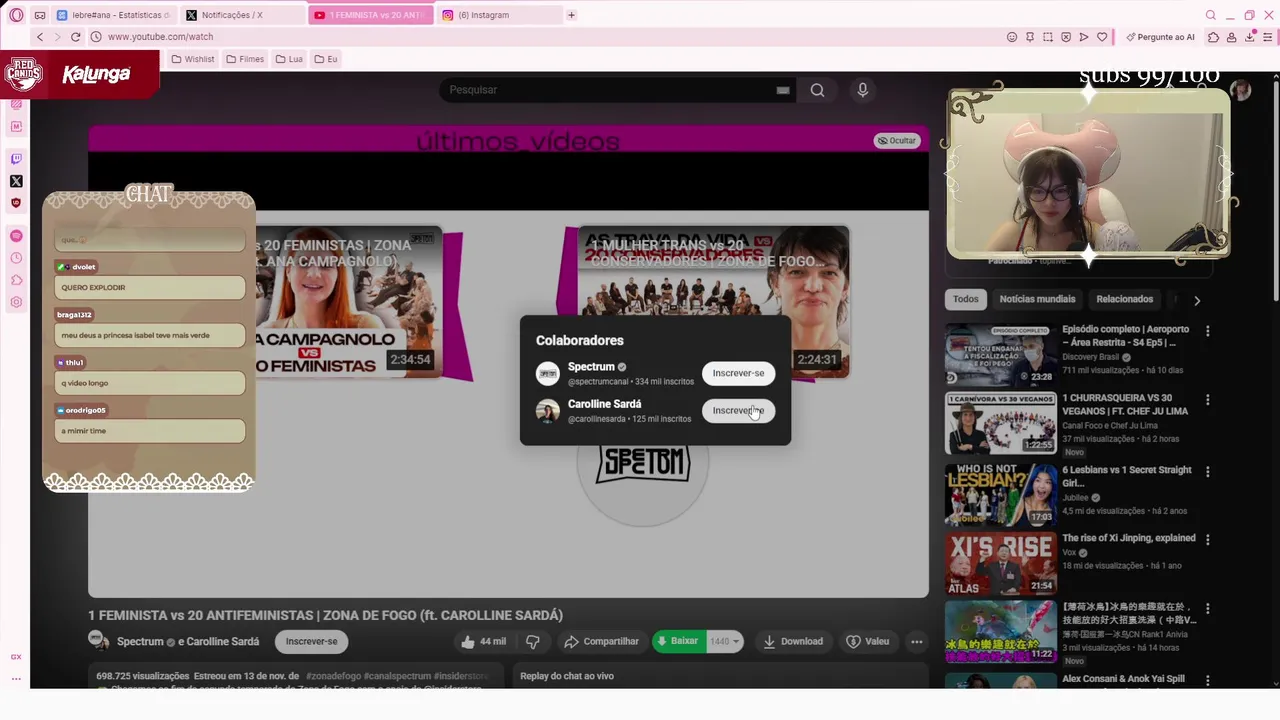
Task: Open browser extensions cube icon
Action: (x=1213, y=37)
